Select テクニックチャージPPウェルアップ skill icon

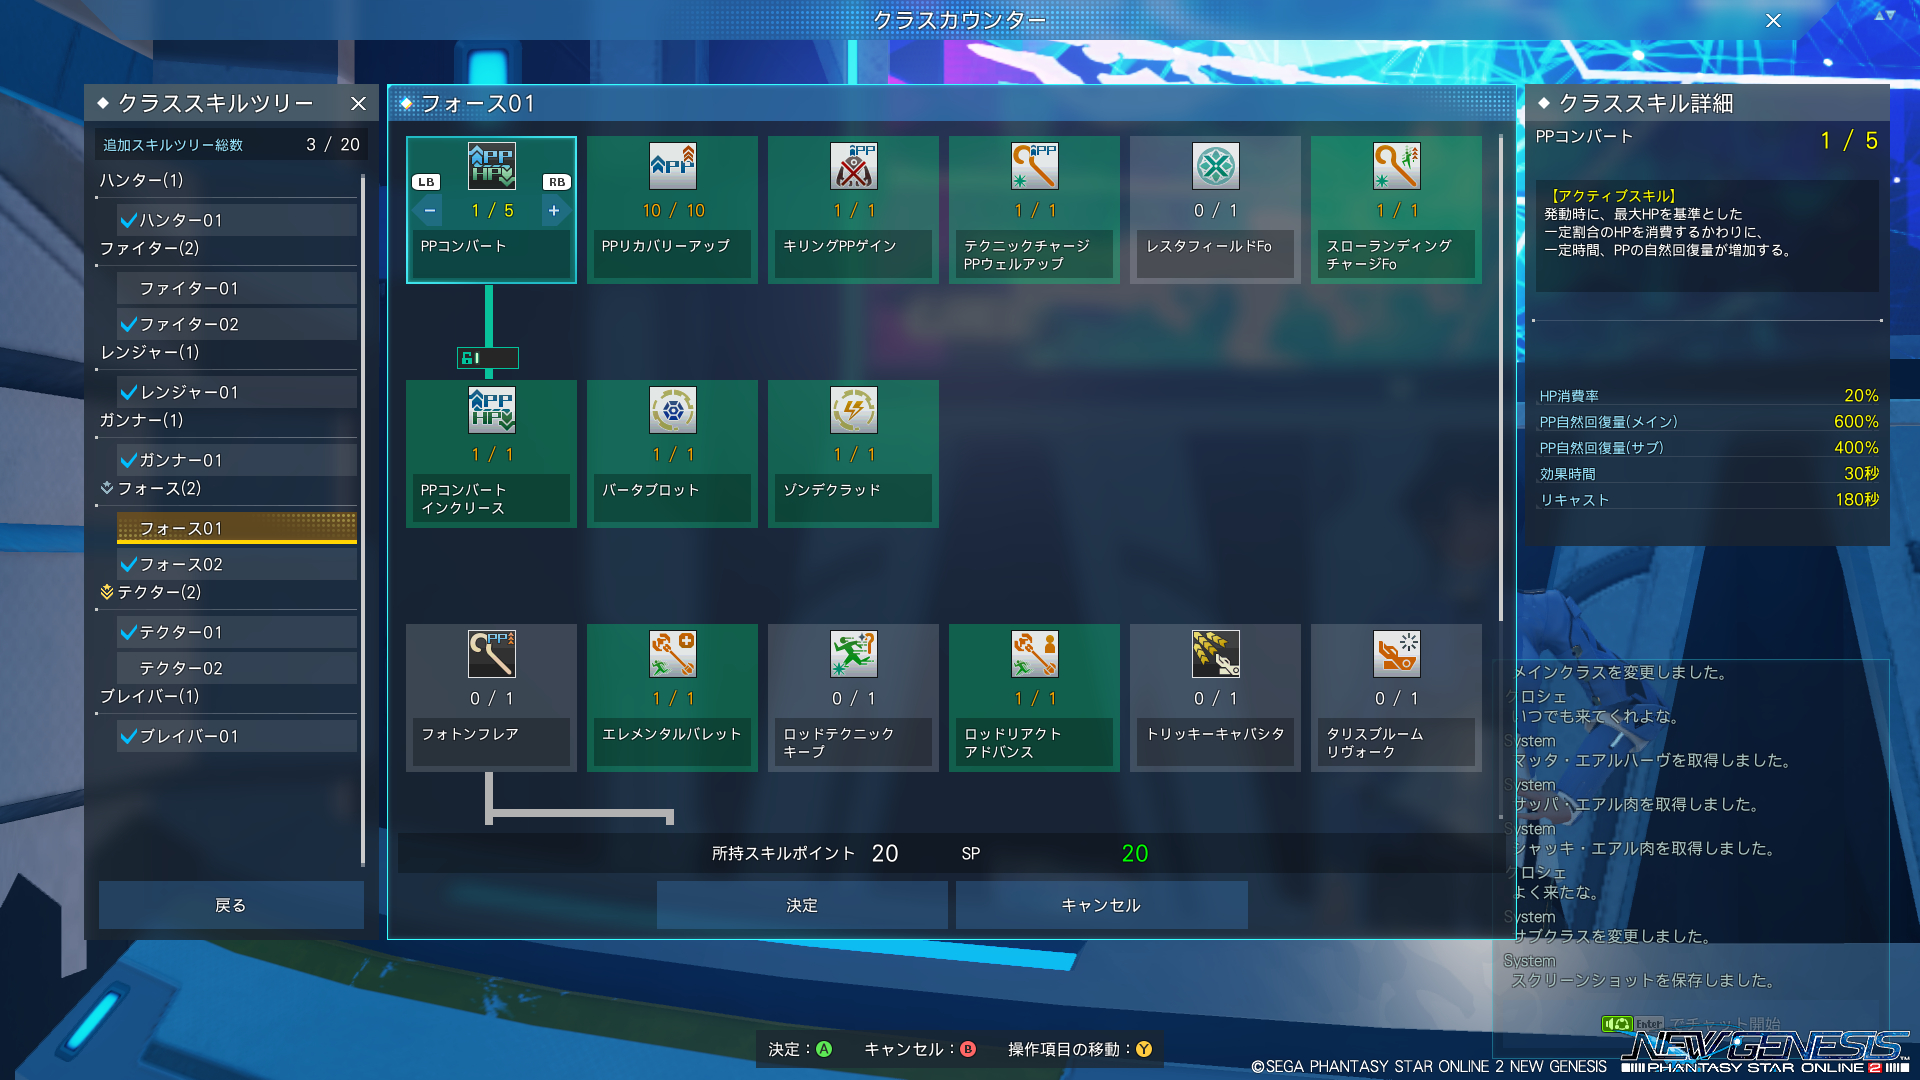(1035, 166)
